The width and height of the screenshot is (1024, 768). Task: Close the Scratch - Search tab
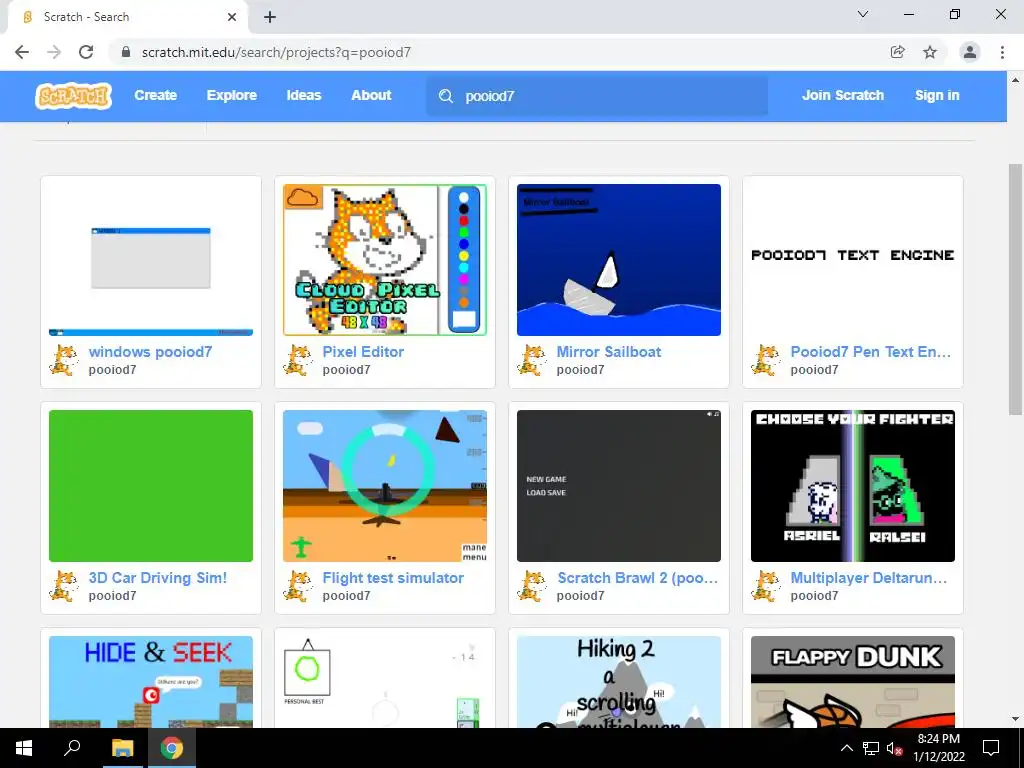point(232,17)
